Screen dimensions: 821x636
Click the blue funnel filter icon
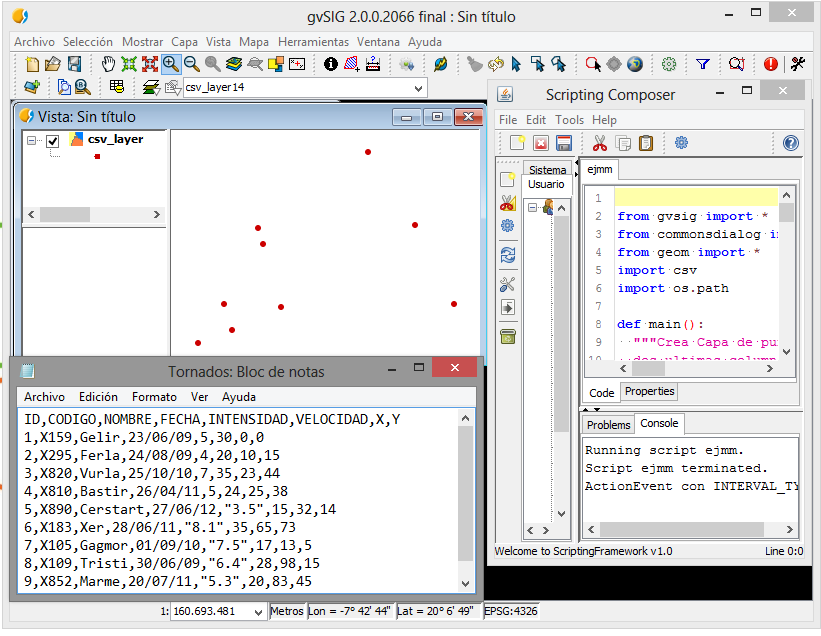coord(703,64)
